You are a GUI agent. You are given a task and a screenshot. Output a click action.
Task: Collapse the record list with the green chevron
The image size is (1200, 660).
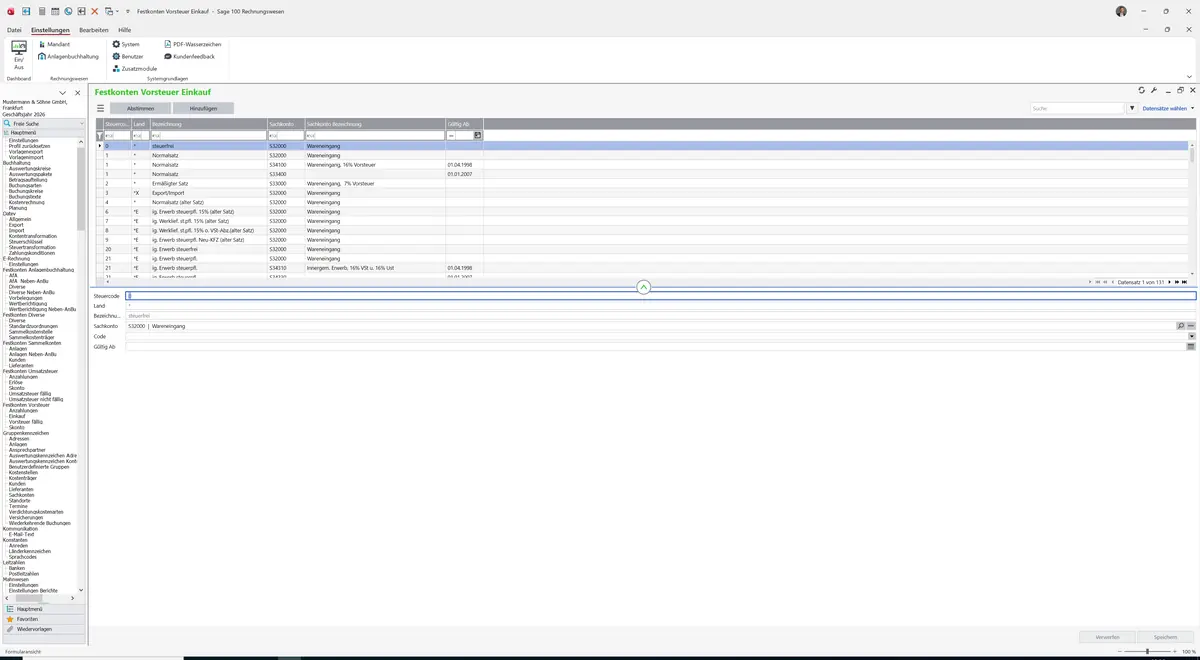pos(643,287)
